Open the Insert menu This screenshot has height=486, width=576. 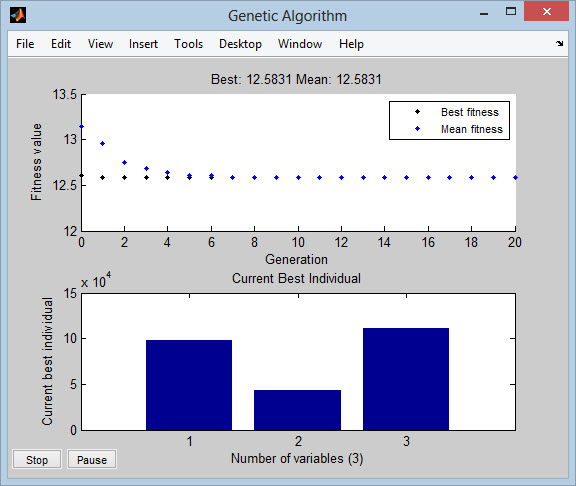coord(143,44)
